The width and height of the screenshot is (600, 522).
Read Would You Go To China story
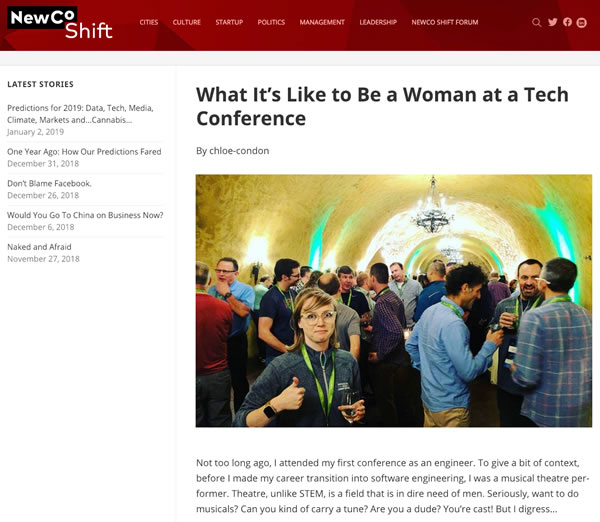point(85,215)
